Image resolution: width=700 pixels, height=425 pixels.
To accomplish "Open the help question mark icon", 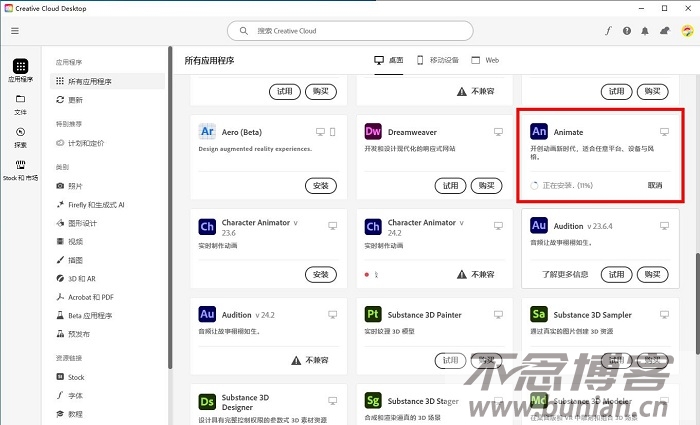I will (x=627, y=31).
